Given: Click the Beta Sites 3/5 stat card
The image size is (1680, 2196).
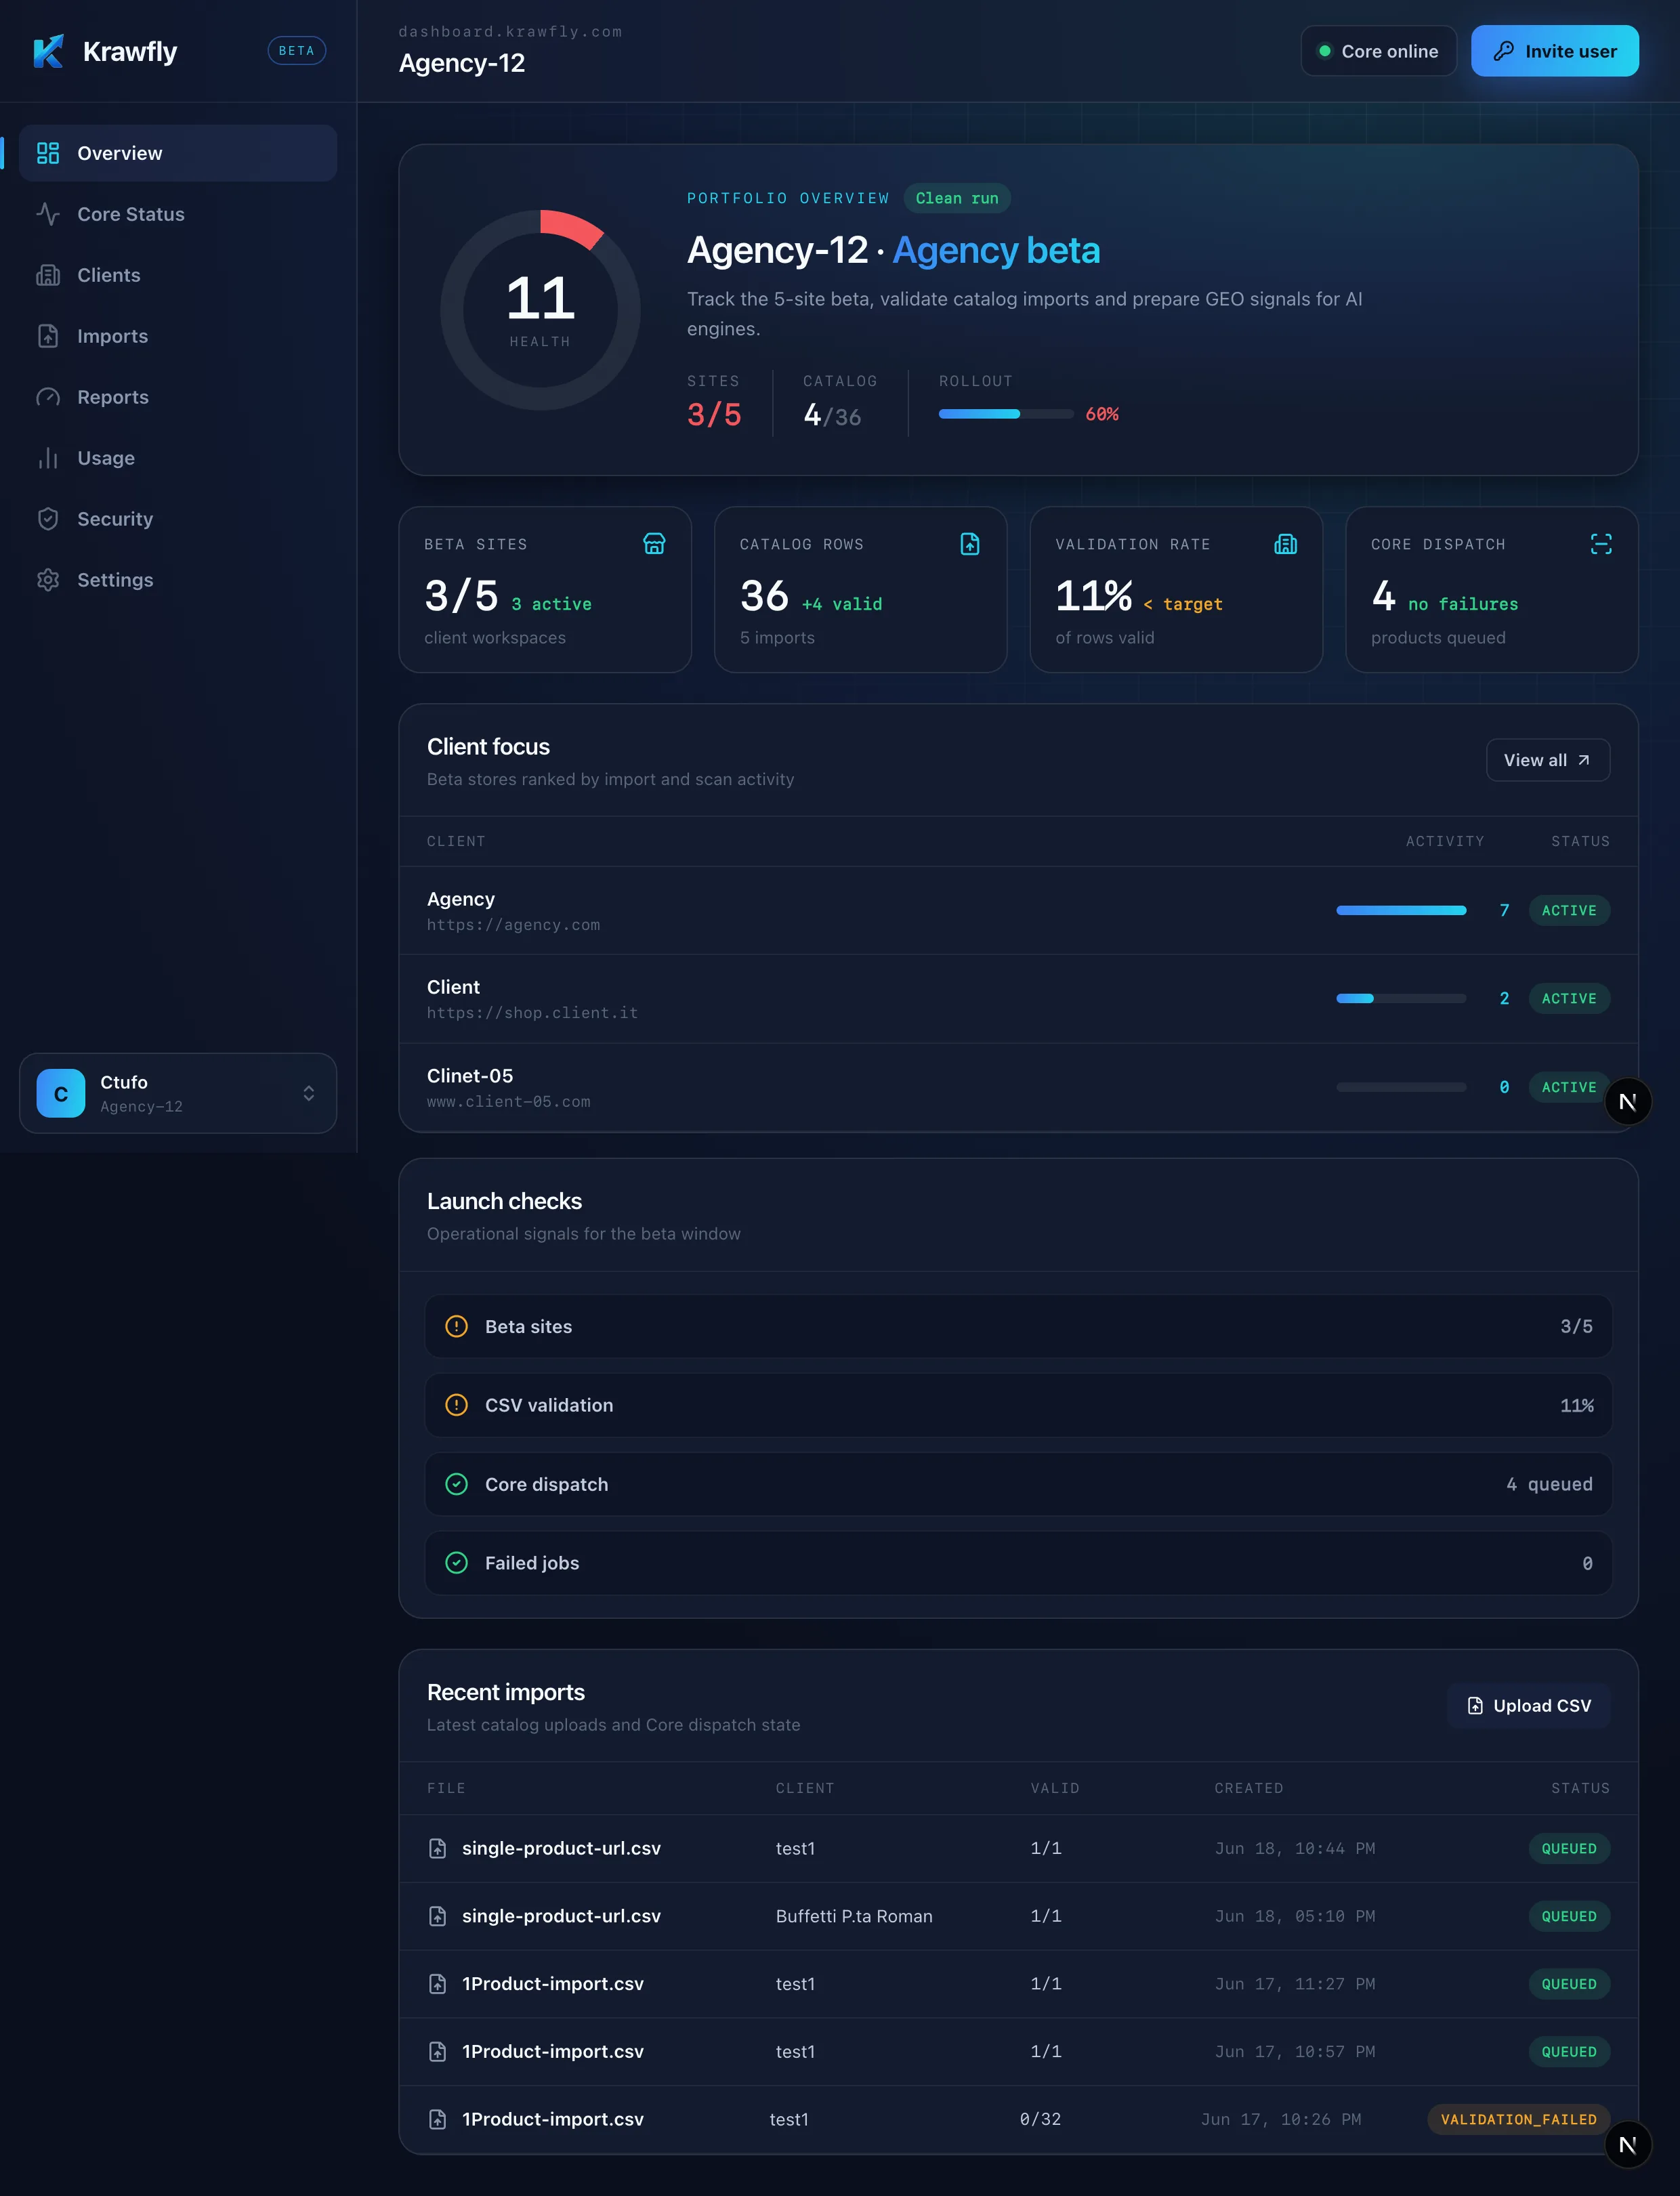Looking at the screenshot, I should [545, 590].
